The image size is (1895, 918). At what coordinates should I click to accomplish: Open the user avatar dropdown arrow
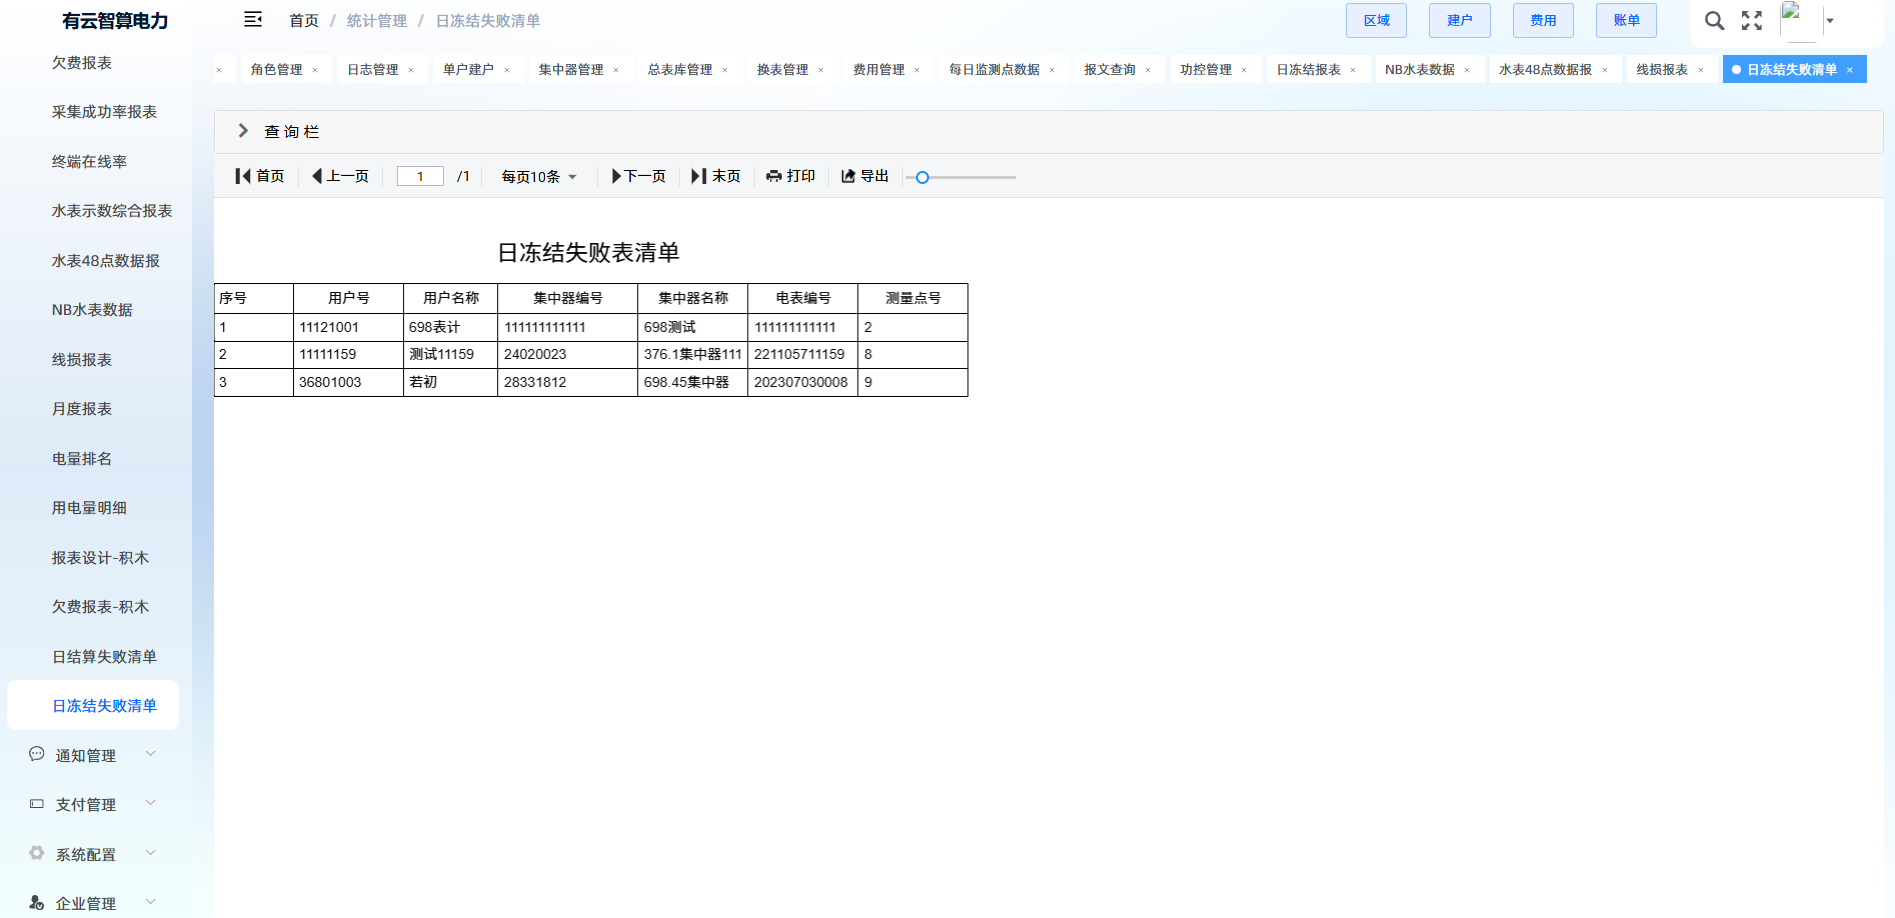pos(1830,21)
